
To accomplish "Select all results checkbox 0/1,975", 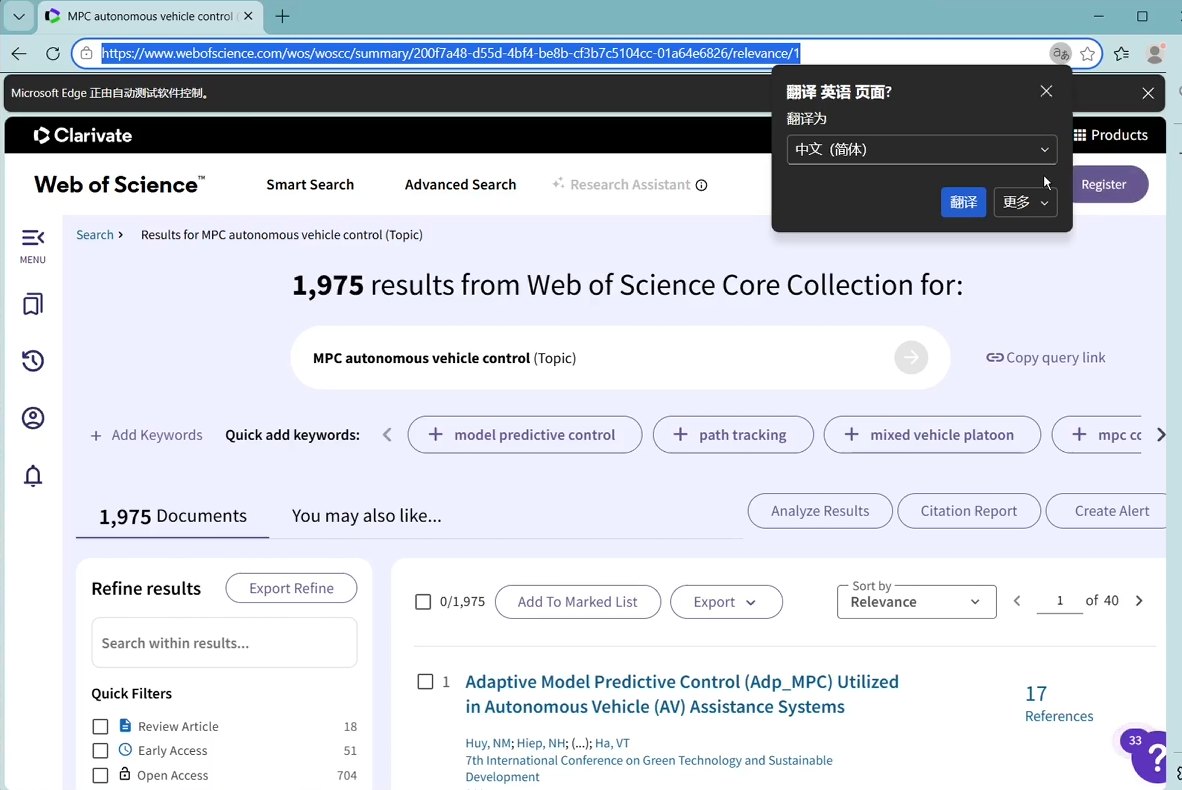I will tap(423, 602).
